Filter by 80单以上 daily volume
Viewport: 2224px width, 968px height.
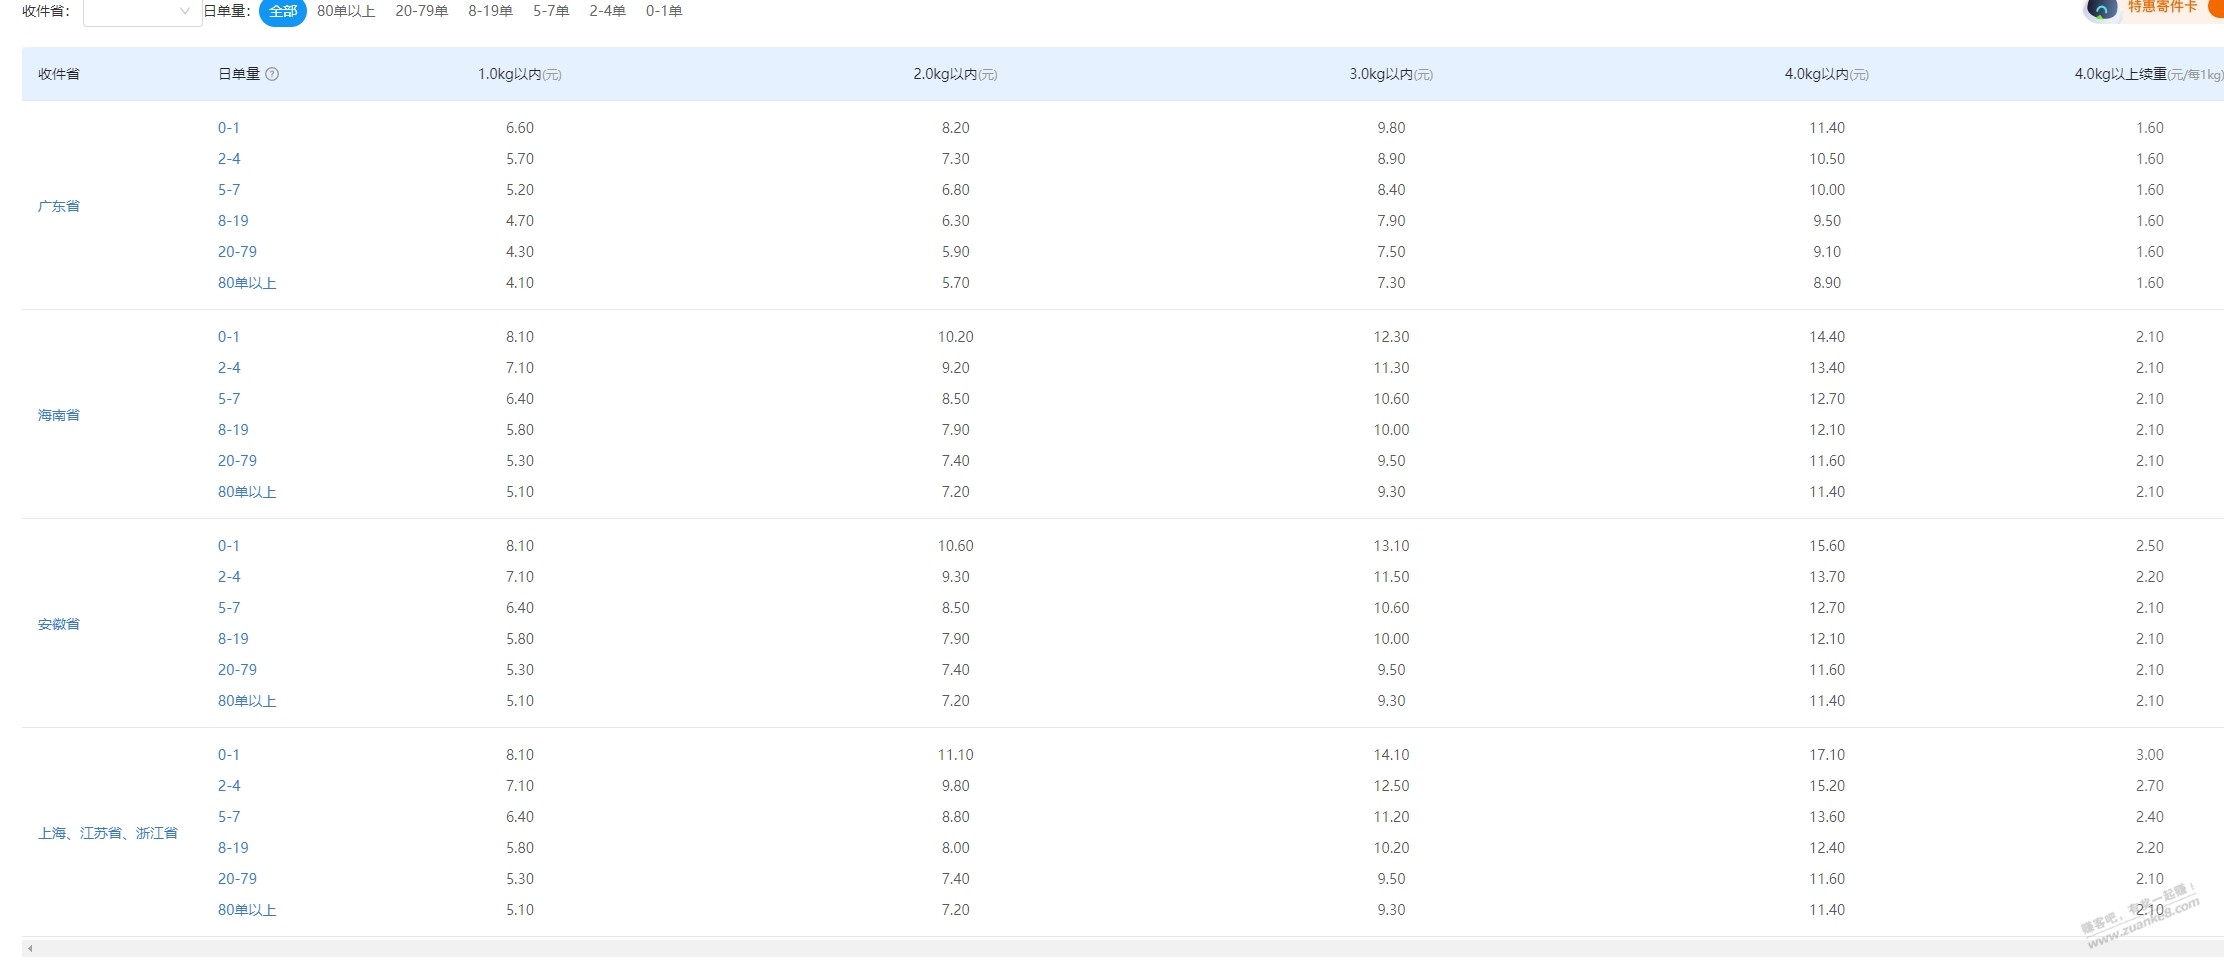point(346,11)
